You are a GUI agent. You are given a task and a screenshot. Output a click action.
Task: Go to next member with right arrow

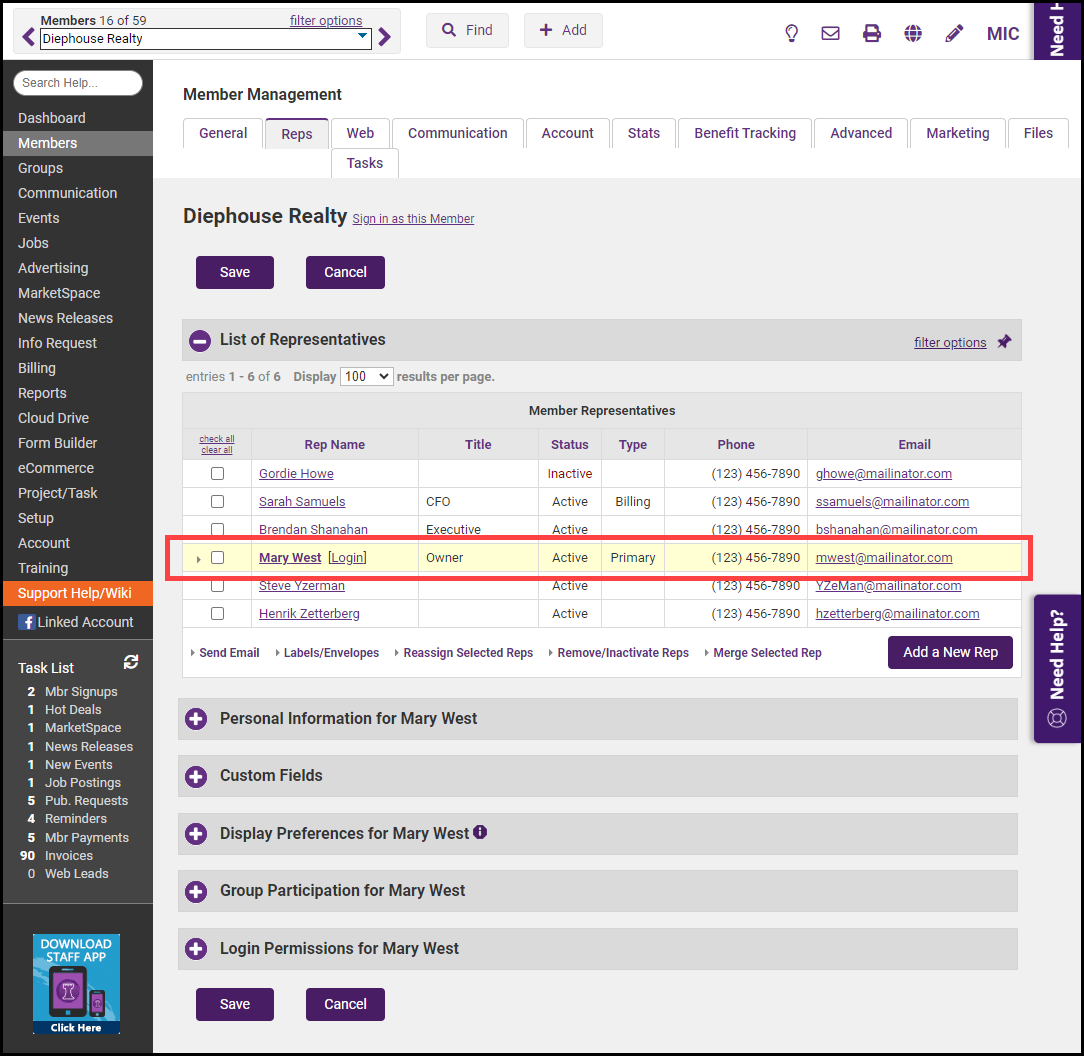tap(385, 38)
